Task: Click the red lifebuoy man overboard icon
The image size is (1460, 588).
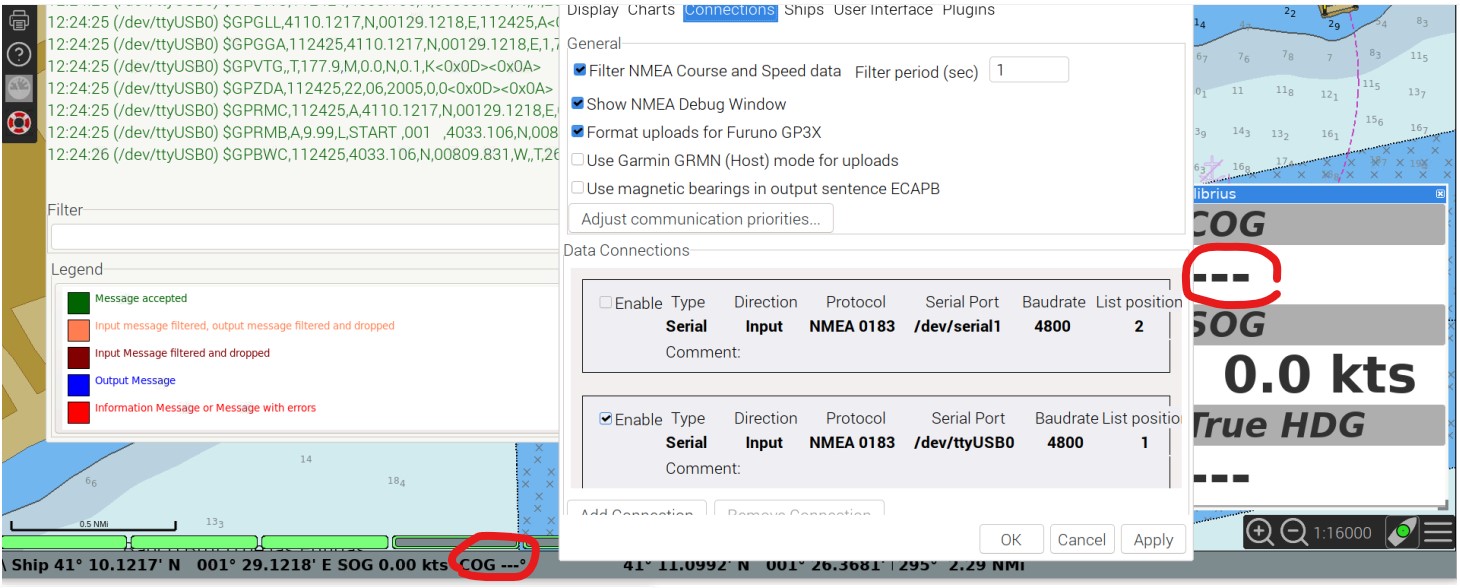Action: click(18, 122)
